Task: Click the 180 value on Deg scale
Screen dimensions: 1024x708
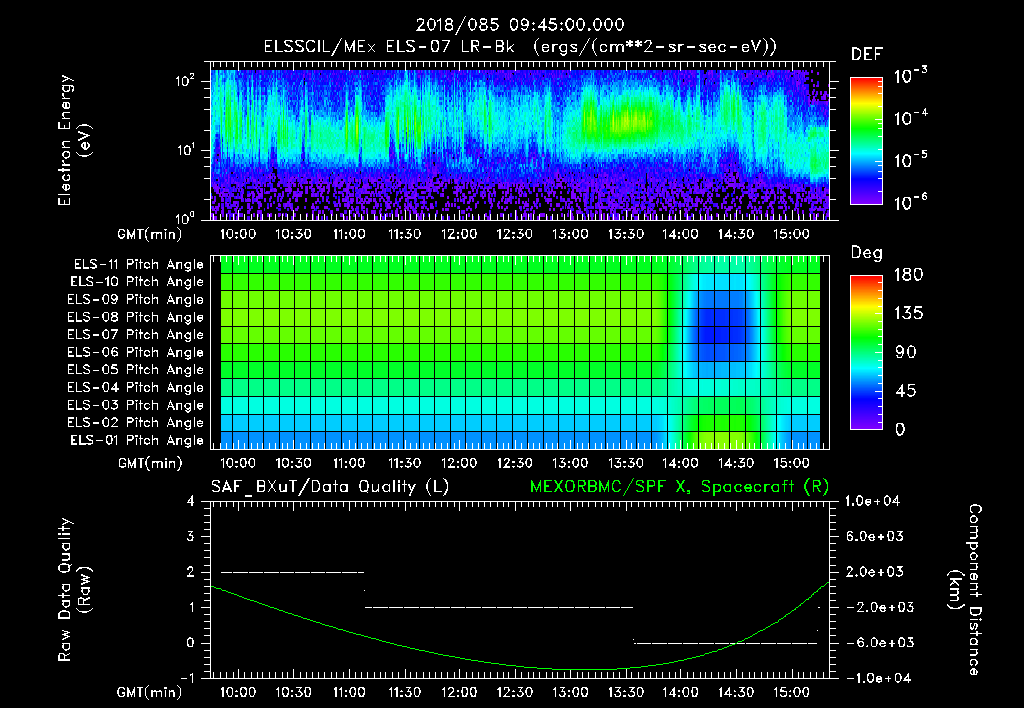Action: click(908, 275)
